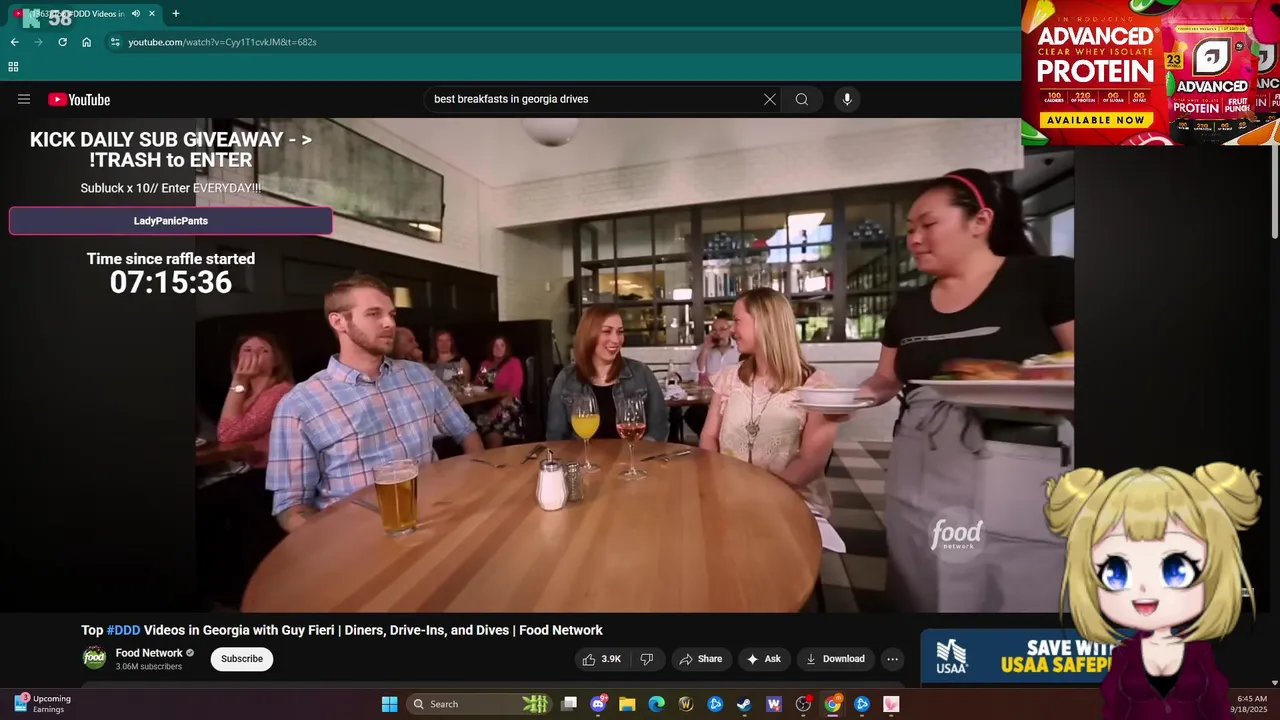Mute the tab using speaker icon
The height and width of the screenshot is (720, 1280).
click(x=135, y=14)
